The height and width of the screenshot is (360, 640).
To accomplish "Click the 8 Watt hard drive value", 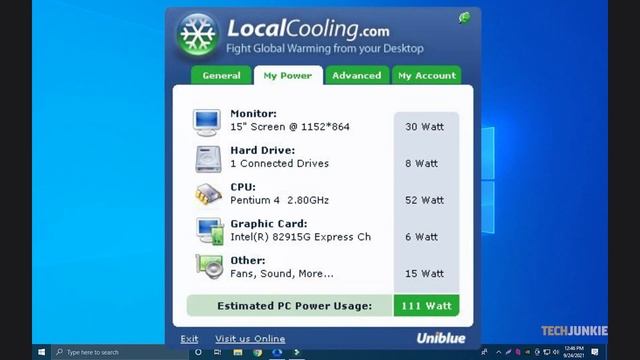I will pos(421,163).
